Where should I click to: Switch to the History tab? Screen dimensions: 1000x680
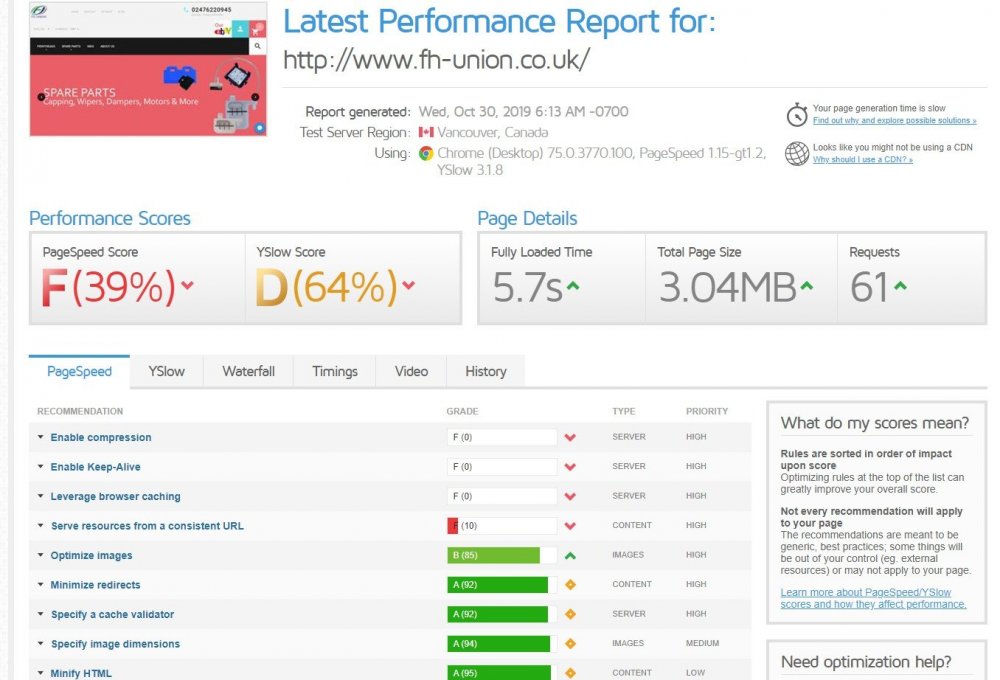coord(485,371)
